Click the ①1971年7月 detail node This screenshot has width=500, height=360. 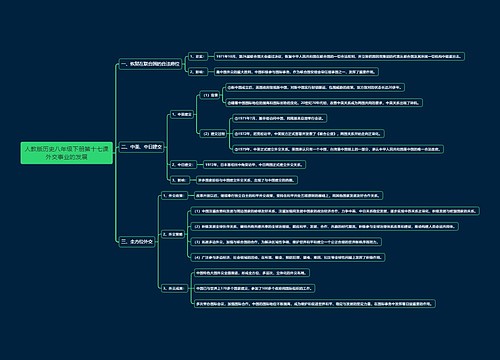pyautogui.click(x=280, y=118)
